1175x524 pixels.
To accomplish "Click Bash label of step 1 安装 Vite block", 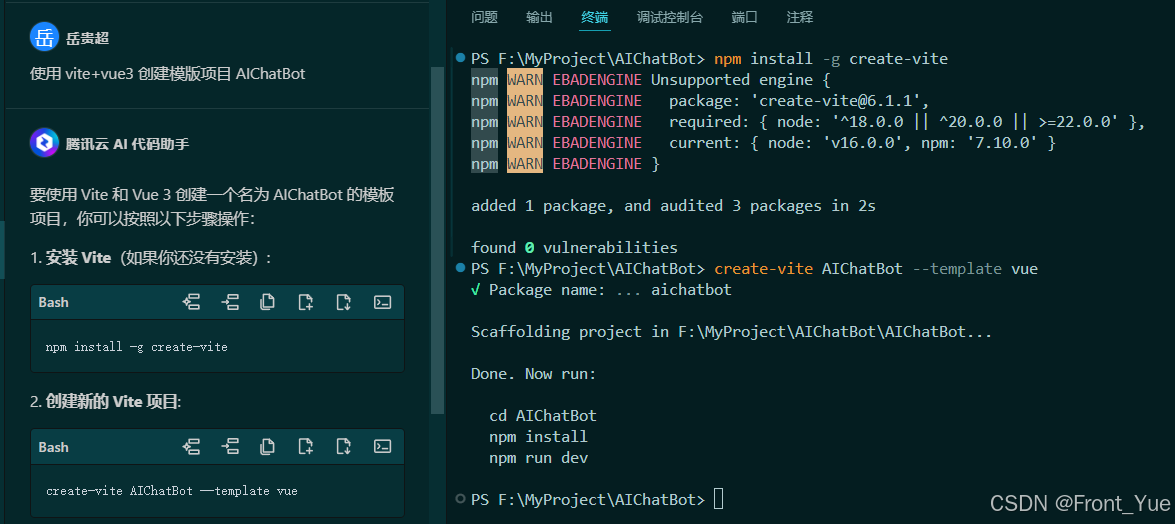I will 53,302.
